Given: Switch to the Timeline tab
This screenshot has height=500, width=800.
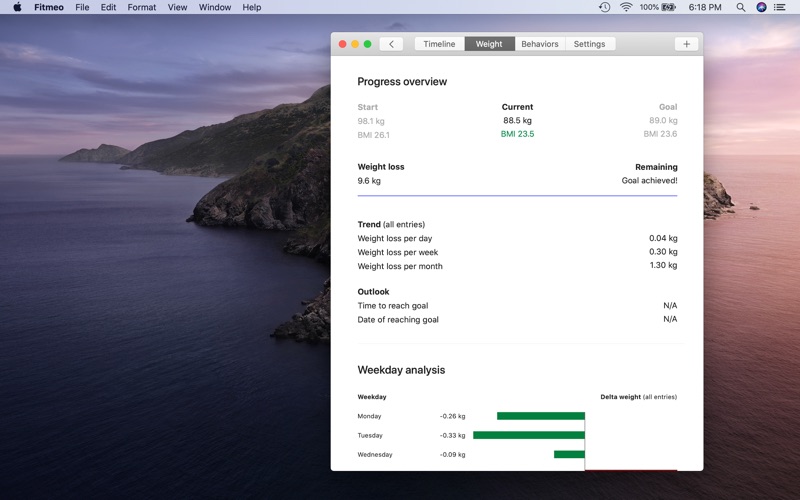Looking at the screenshot, I should click(x=439, y=44).
